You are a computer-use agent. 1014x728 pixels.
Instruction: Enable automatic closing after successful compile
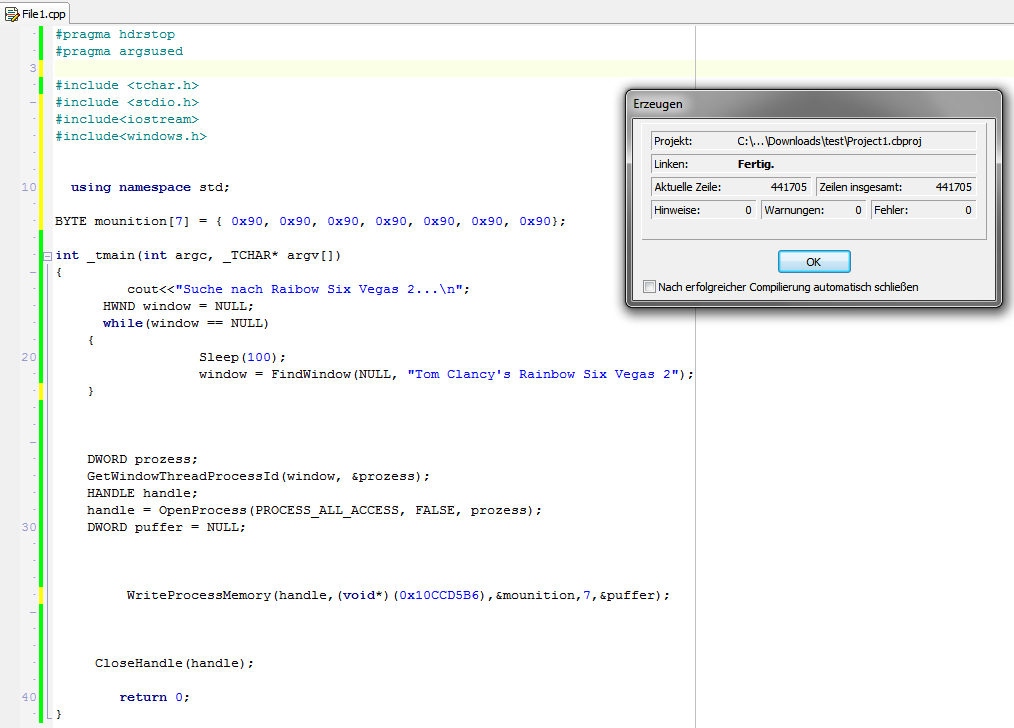click(x=651, y=287)
